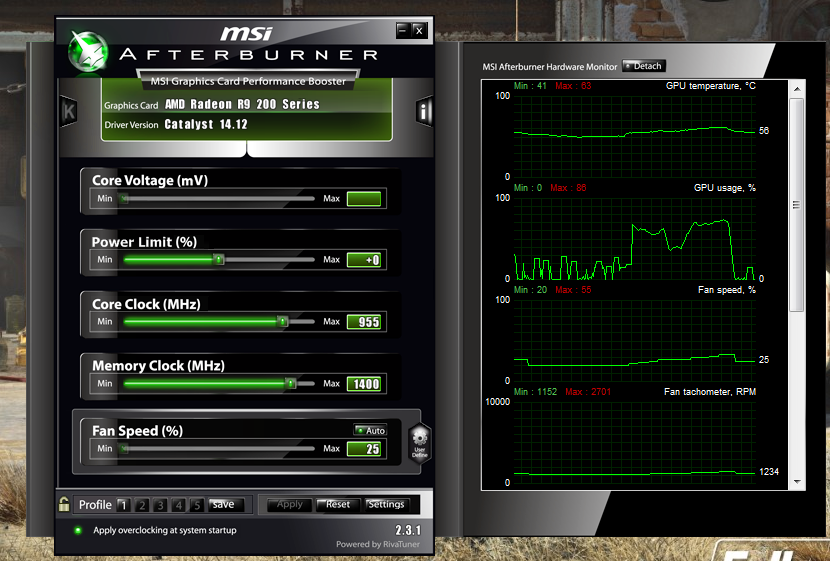
Task: Click the Power Limit +0 value field
Action: [364, 260]
